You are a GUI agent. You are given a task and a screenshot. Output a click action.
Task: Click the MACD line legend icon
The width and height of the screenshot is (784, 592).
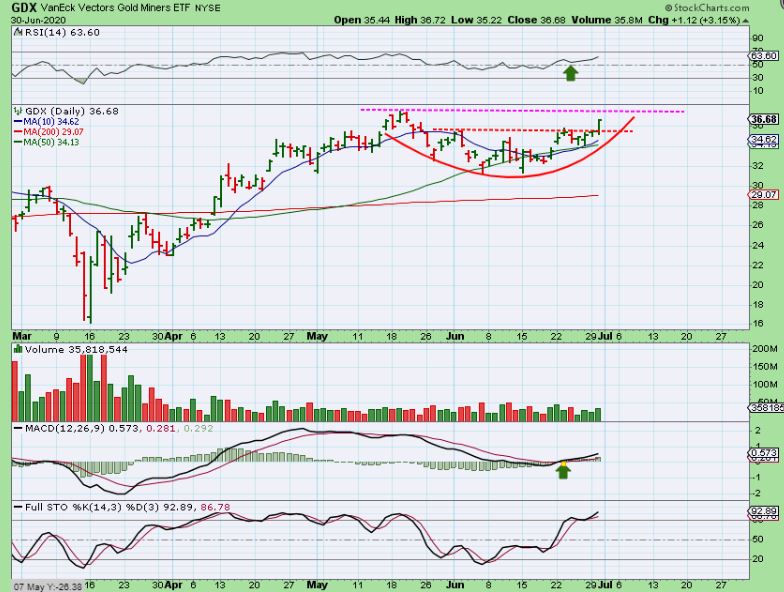[x=18, y=428]
